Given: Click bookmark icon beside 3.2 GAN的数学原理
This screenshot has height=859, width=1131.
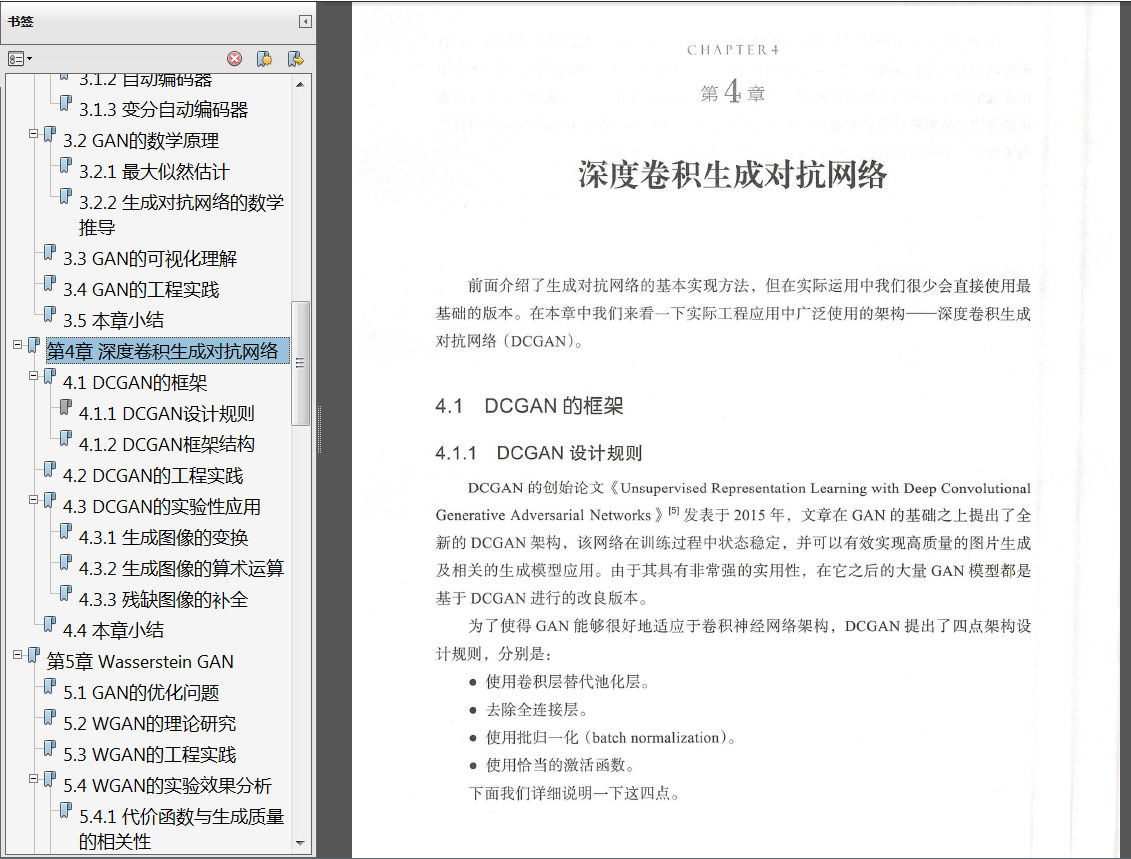Looking at the screenshot, I should click(x=50, y=134).
